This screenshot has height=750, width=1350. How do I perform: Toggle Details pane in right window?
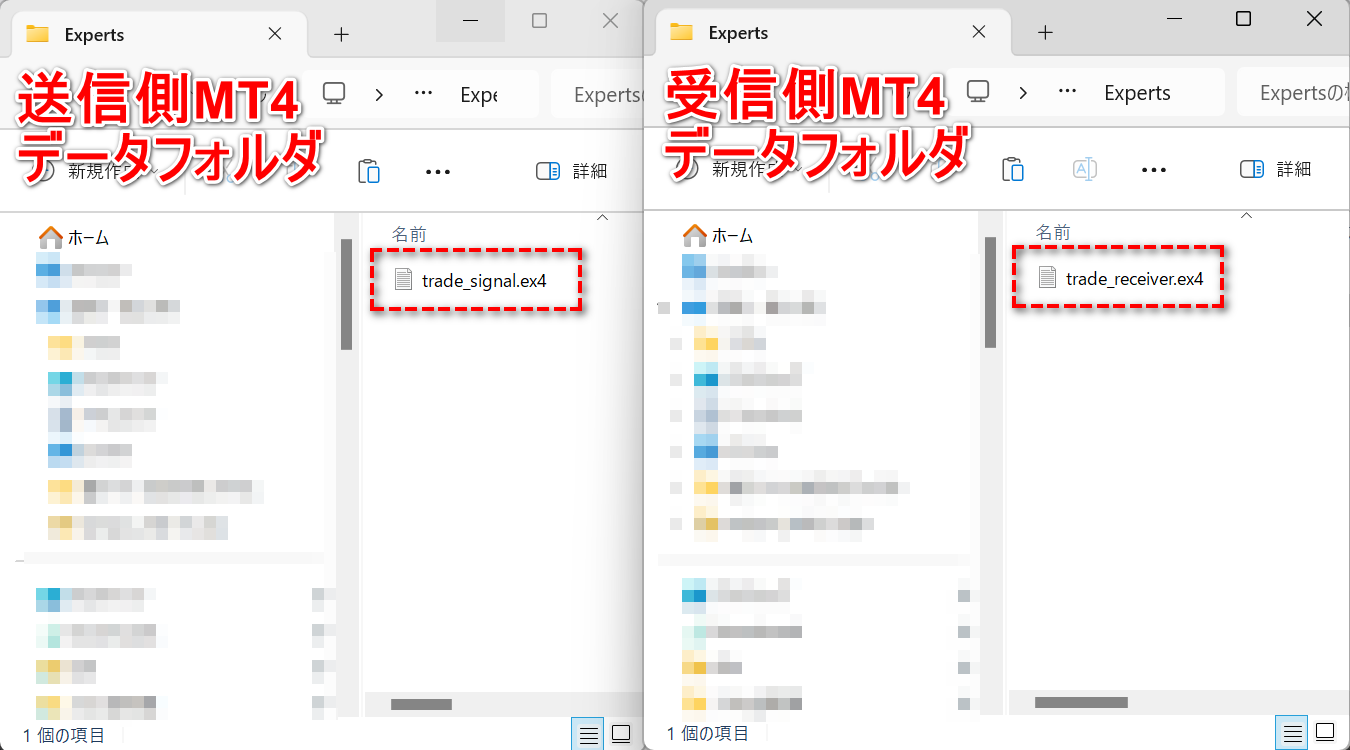coord(1275,169)
